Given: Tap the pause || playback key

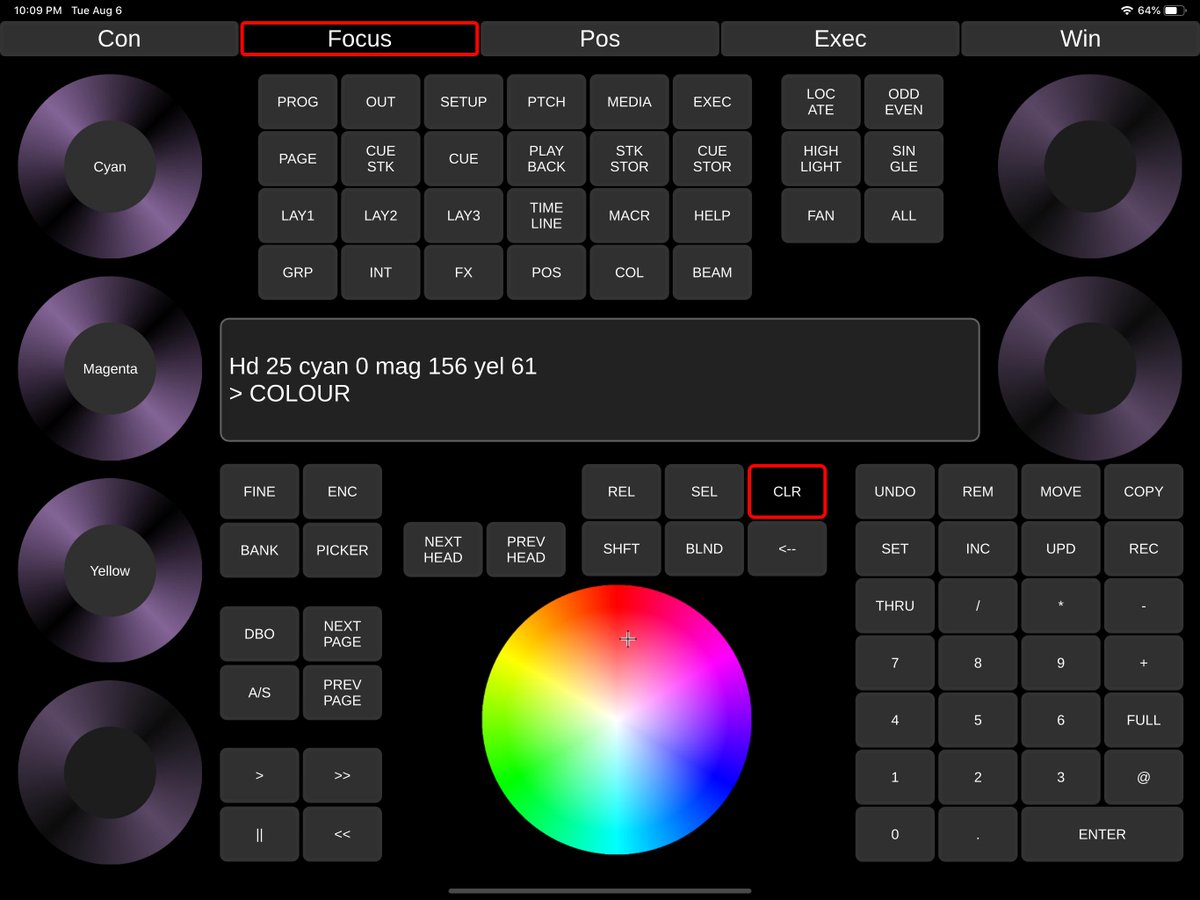Looking at the screenshot, I should click(x=260, y=834).
